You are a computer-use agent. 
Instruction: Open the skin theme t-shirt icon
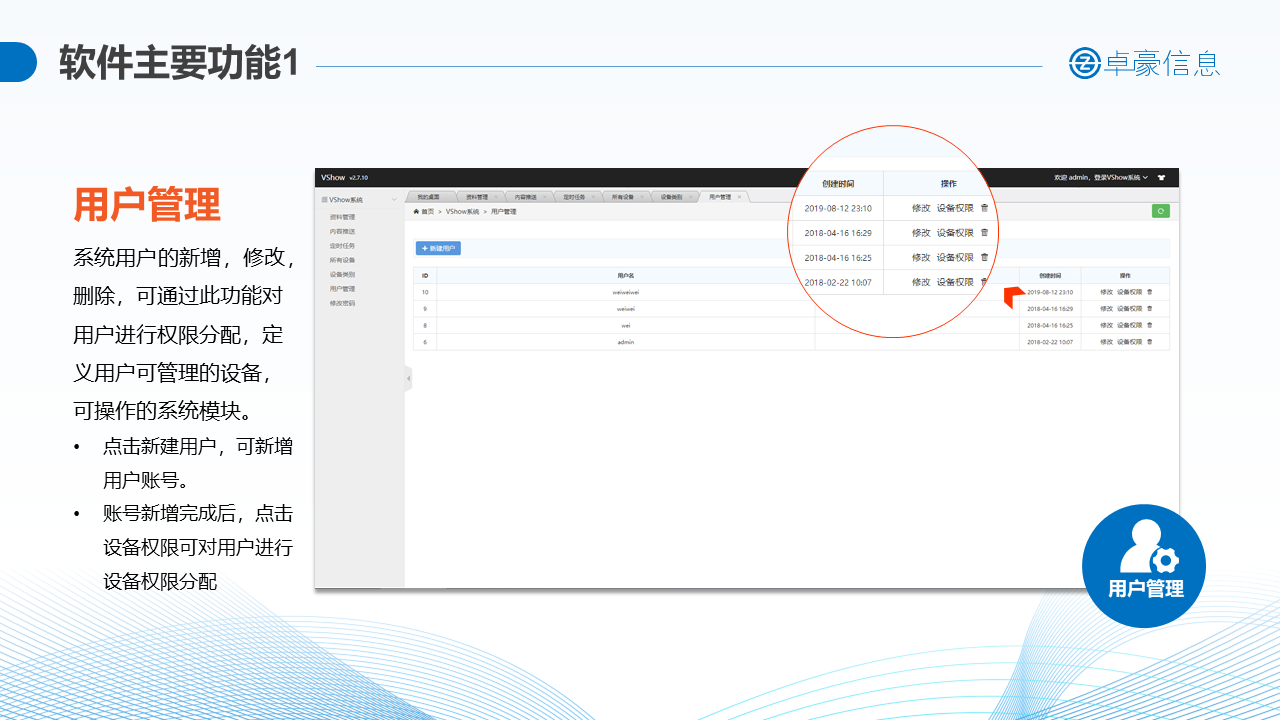pos(1161,178)
